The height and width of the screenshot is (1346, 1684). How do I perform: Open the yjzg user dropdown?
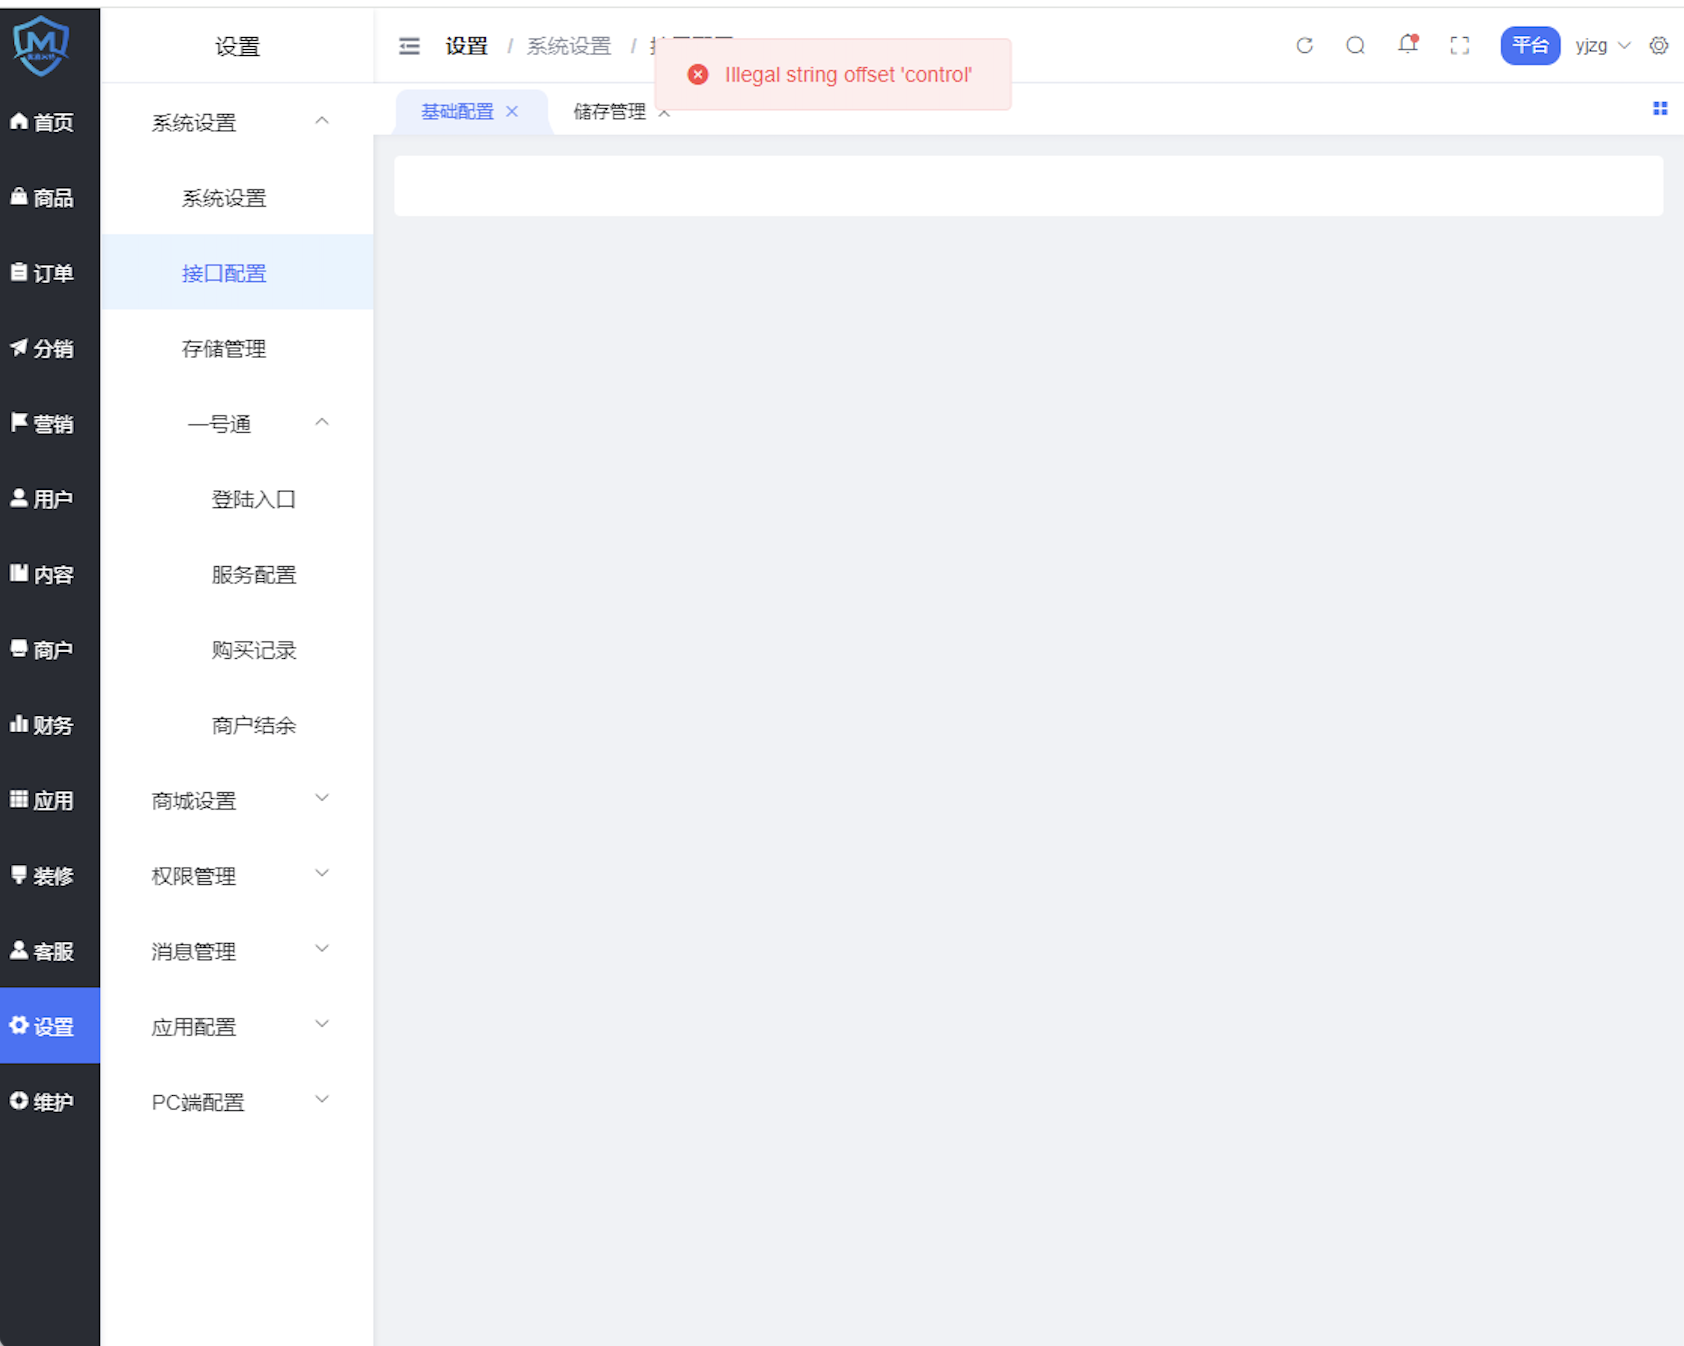coord(1603,45)
